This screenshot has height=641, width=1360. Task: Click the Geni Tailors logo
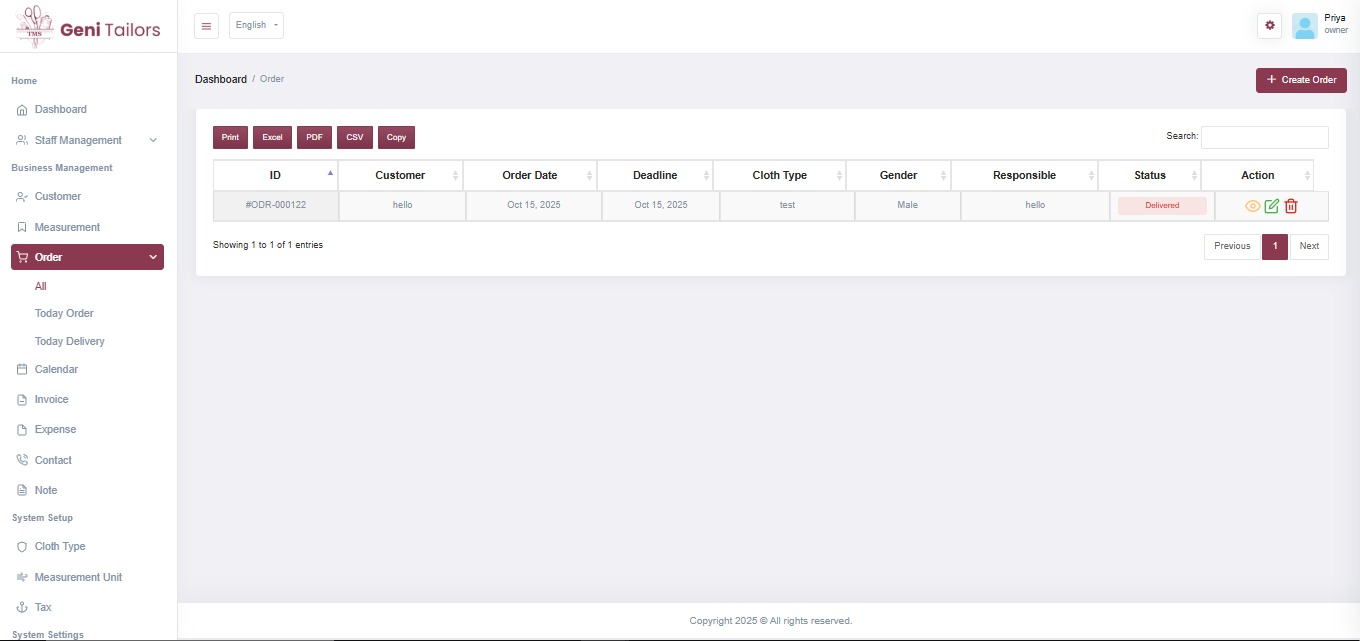[x=88, y=27]
